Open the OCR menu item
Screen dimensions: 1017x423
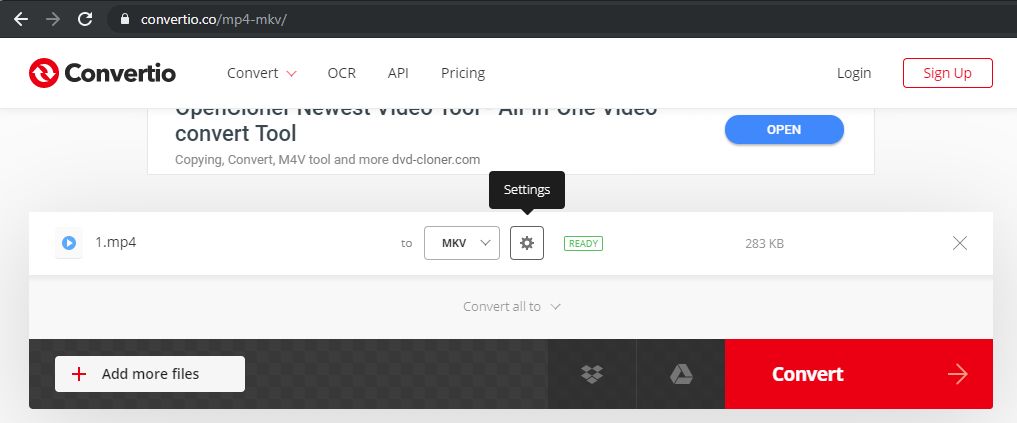(342, 73)
